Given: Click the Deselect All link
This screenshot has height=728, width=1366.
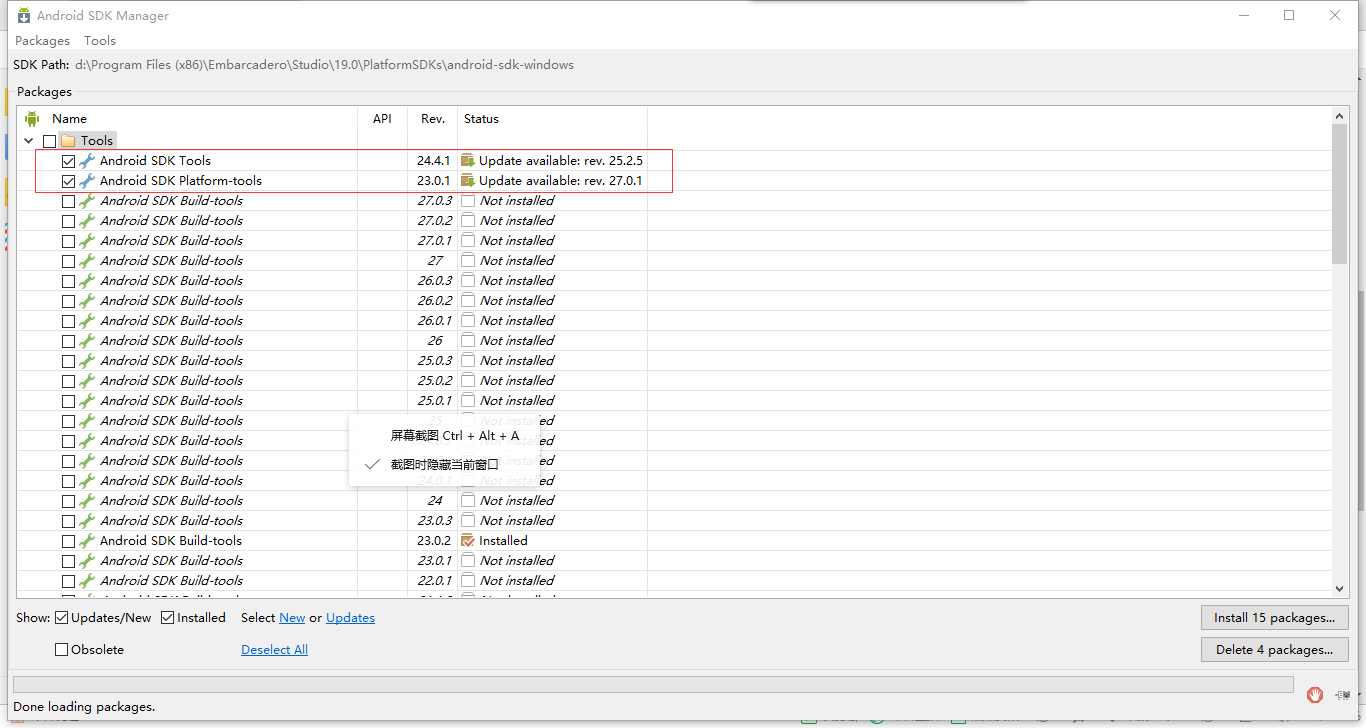Looking at the screenshot, I should click(274, 650).
